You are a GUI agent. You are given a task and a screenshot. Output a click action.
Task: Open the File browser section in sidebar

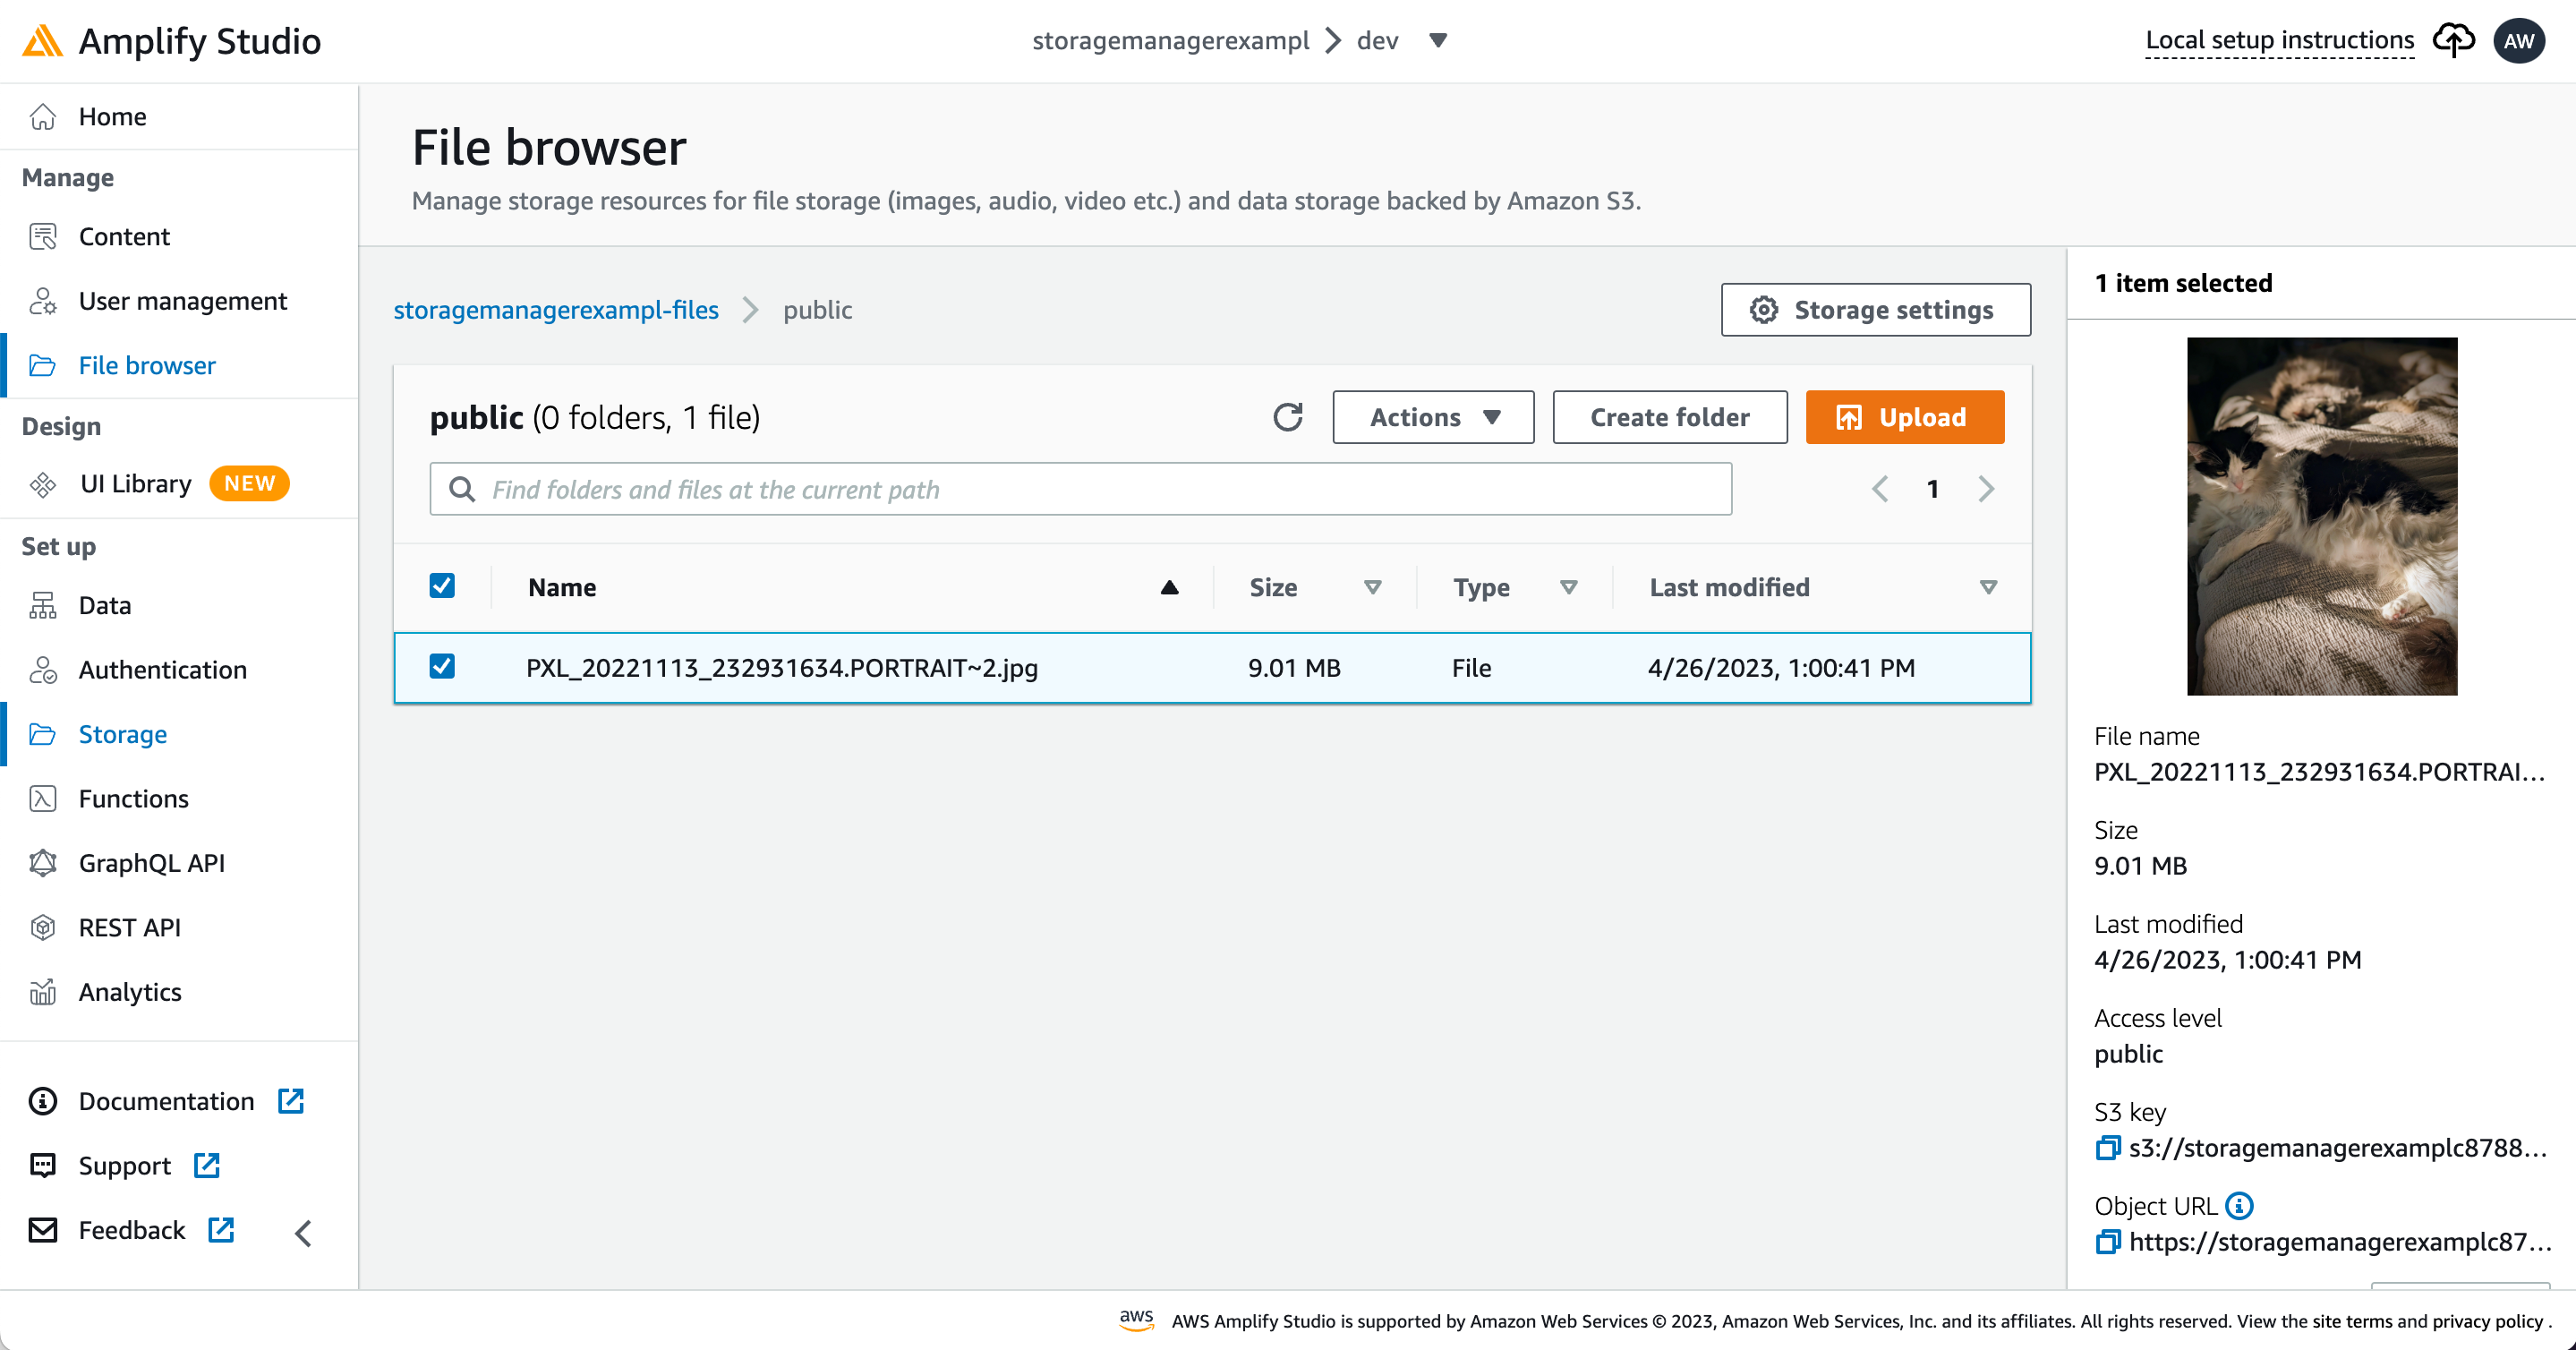(x=147, y=365)
